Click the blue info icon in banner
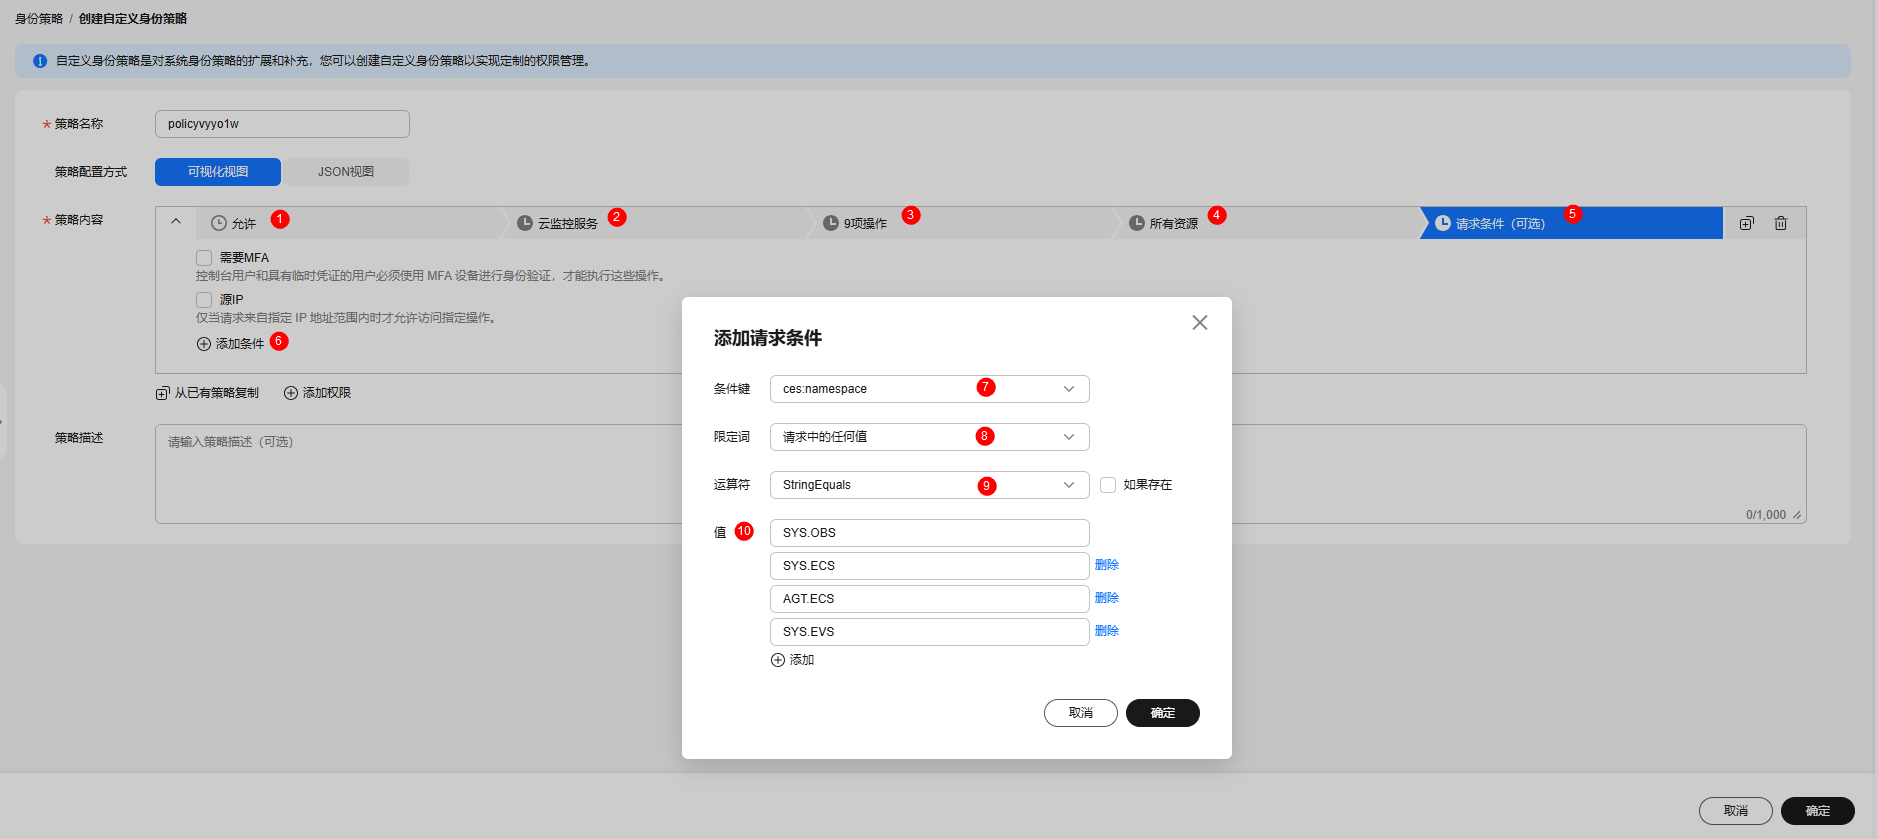 tap(40, 61)
